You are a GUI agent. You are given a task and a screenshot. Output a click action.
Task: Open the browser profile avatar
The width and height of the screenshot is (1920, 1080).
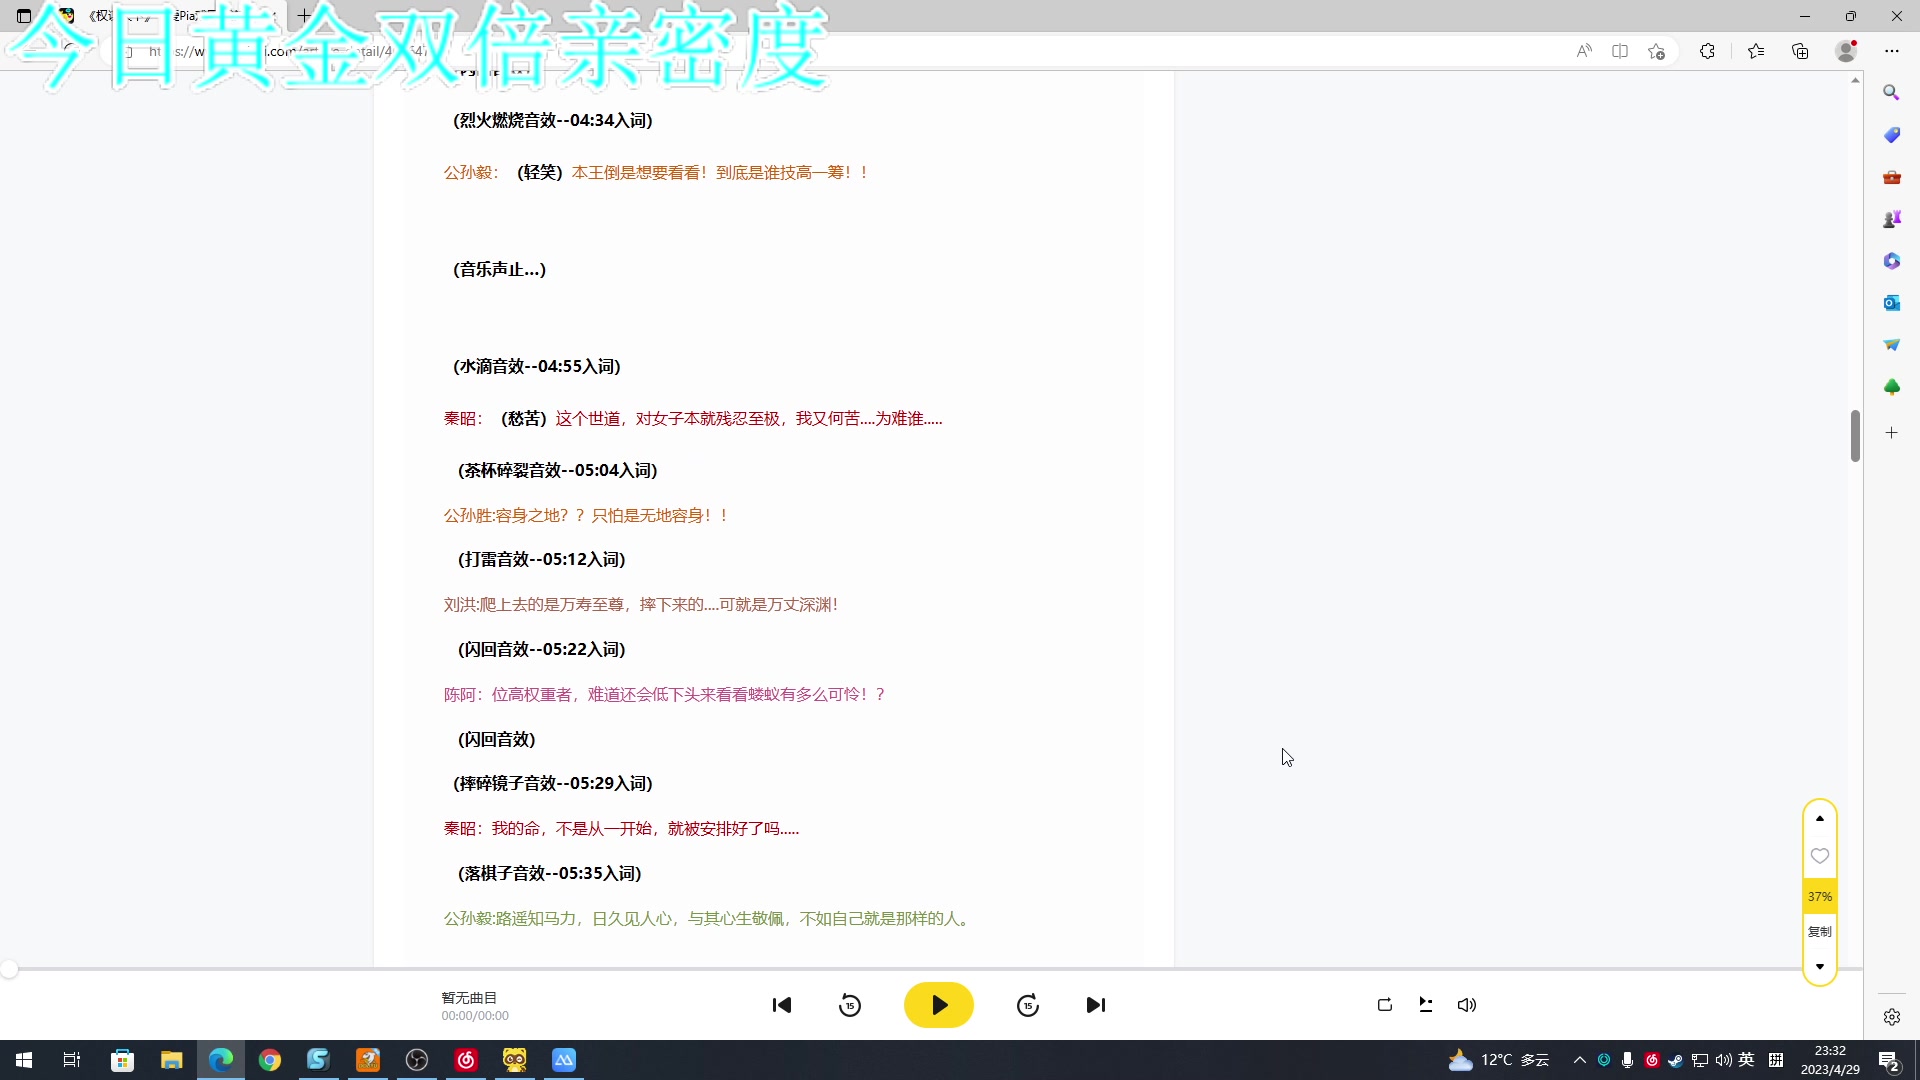(x=1846, y=51)
